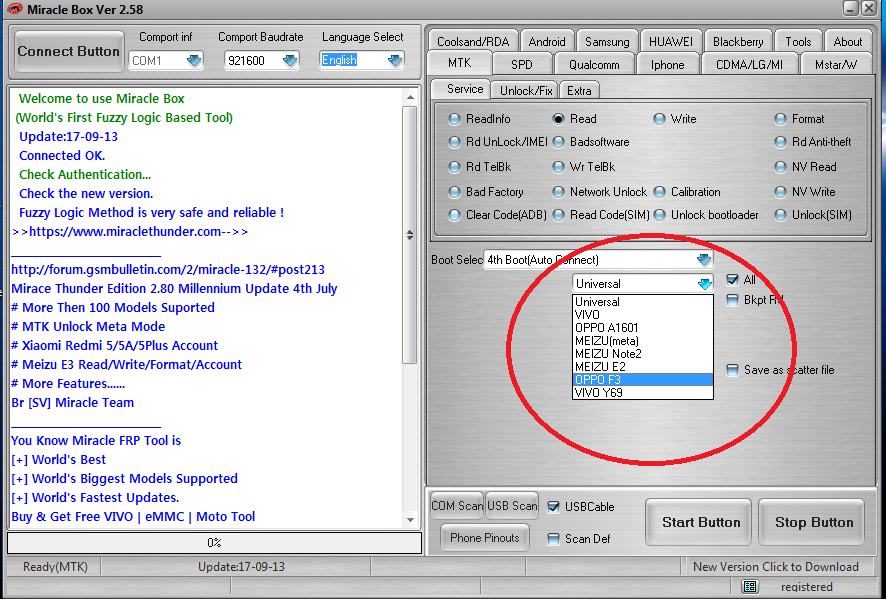The width and height of the screenshot is (886, 599).
Task: Choose OPPO A1601 in the model list
Action: click(642, 328)
